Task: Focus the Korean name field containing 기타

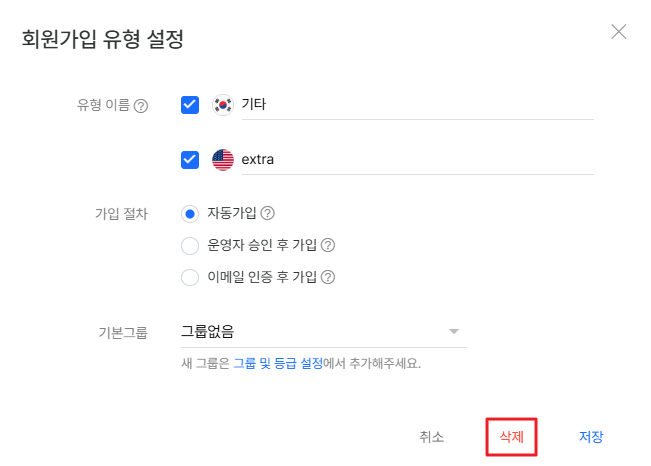Action: pyautogui.click(x=418, y=105)
